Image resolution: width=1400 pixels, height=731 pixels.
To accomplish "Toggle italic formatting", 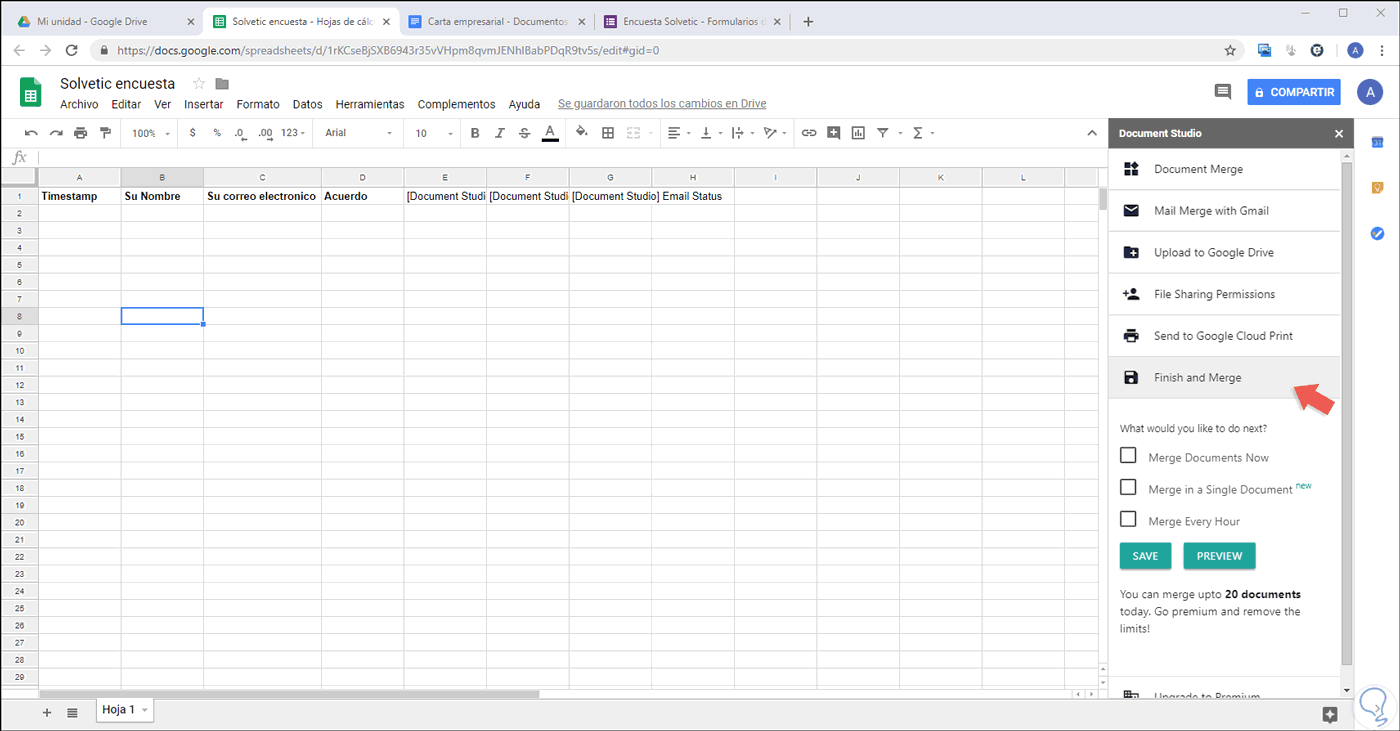I will (x=500, y=133).
